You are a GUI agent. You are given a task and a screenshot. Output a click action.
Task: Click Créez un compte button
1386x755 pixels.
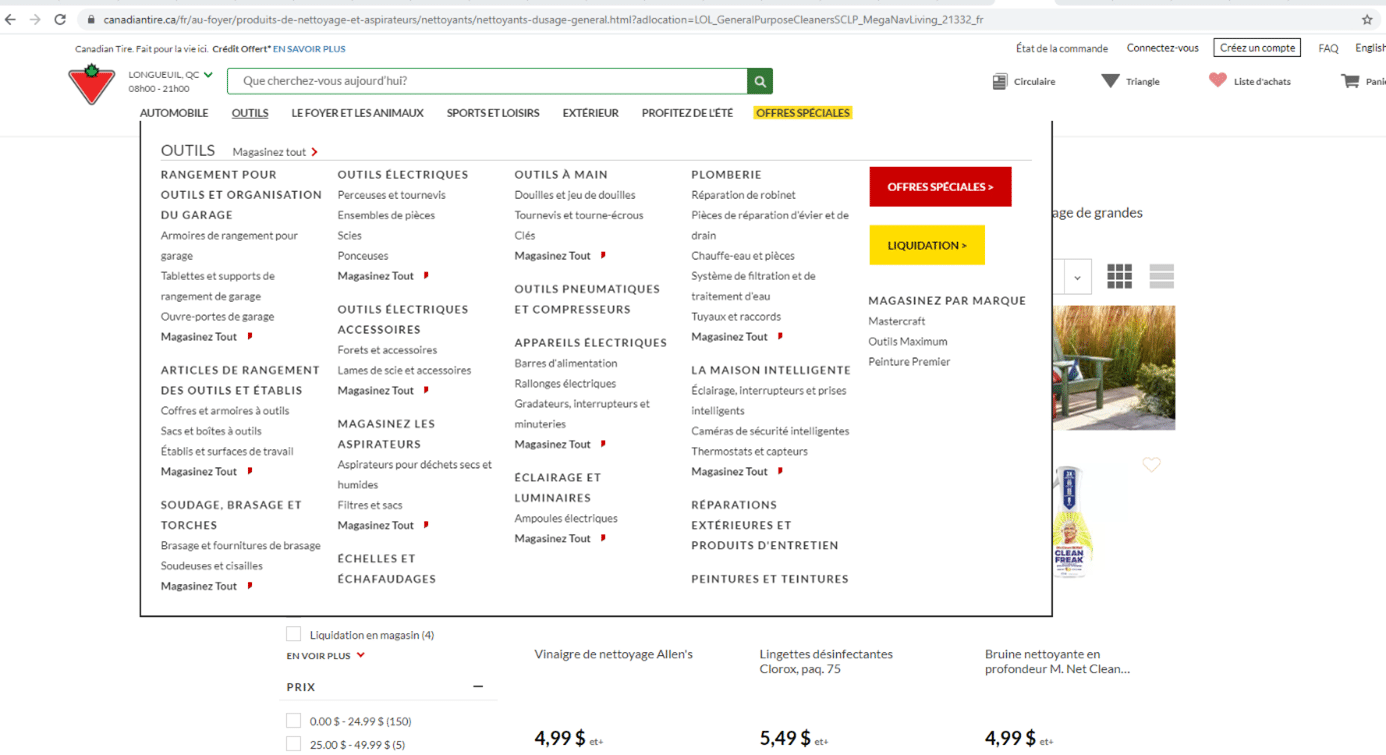pyautogui.click(x=1257, y=48)
